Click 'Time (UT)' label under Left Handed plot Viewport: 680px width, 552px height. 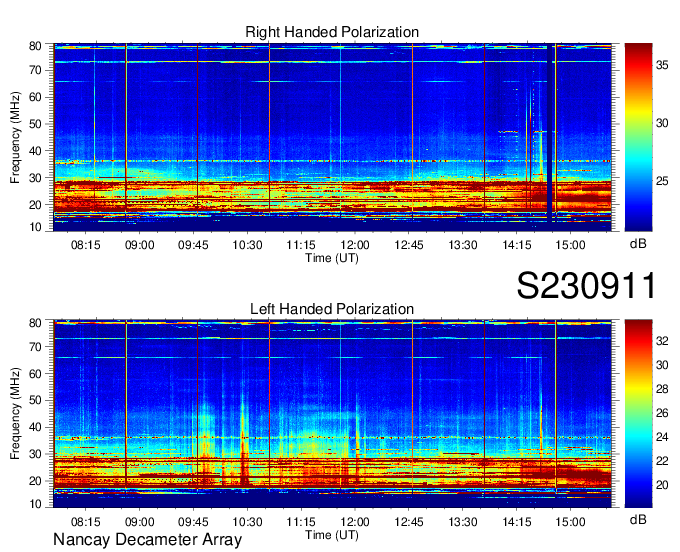pyautogui.click(x=332, y=535)
